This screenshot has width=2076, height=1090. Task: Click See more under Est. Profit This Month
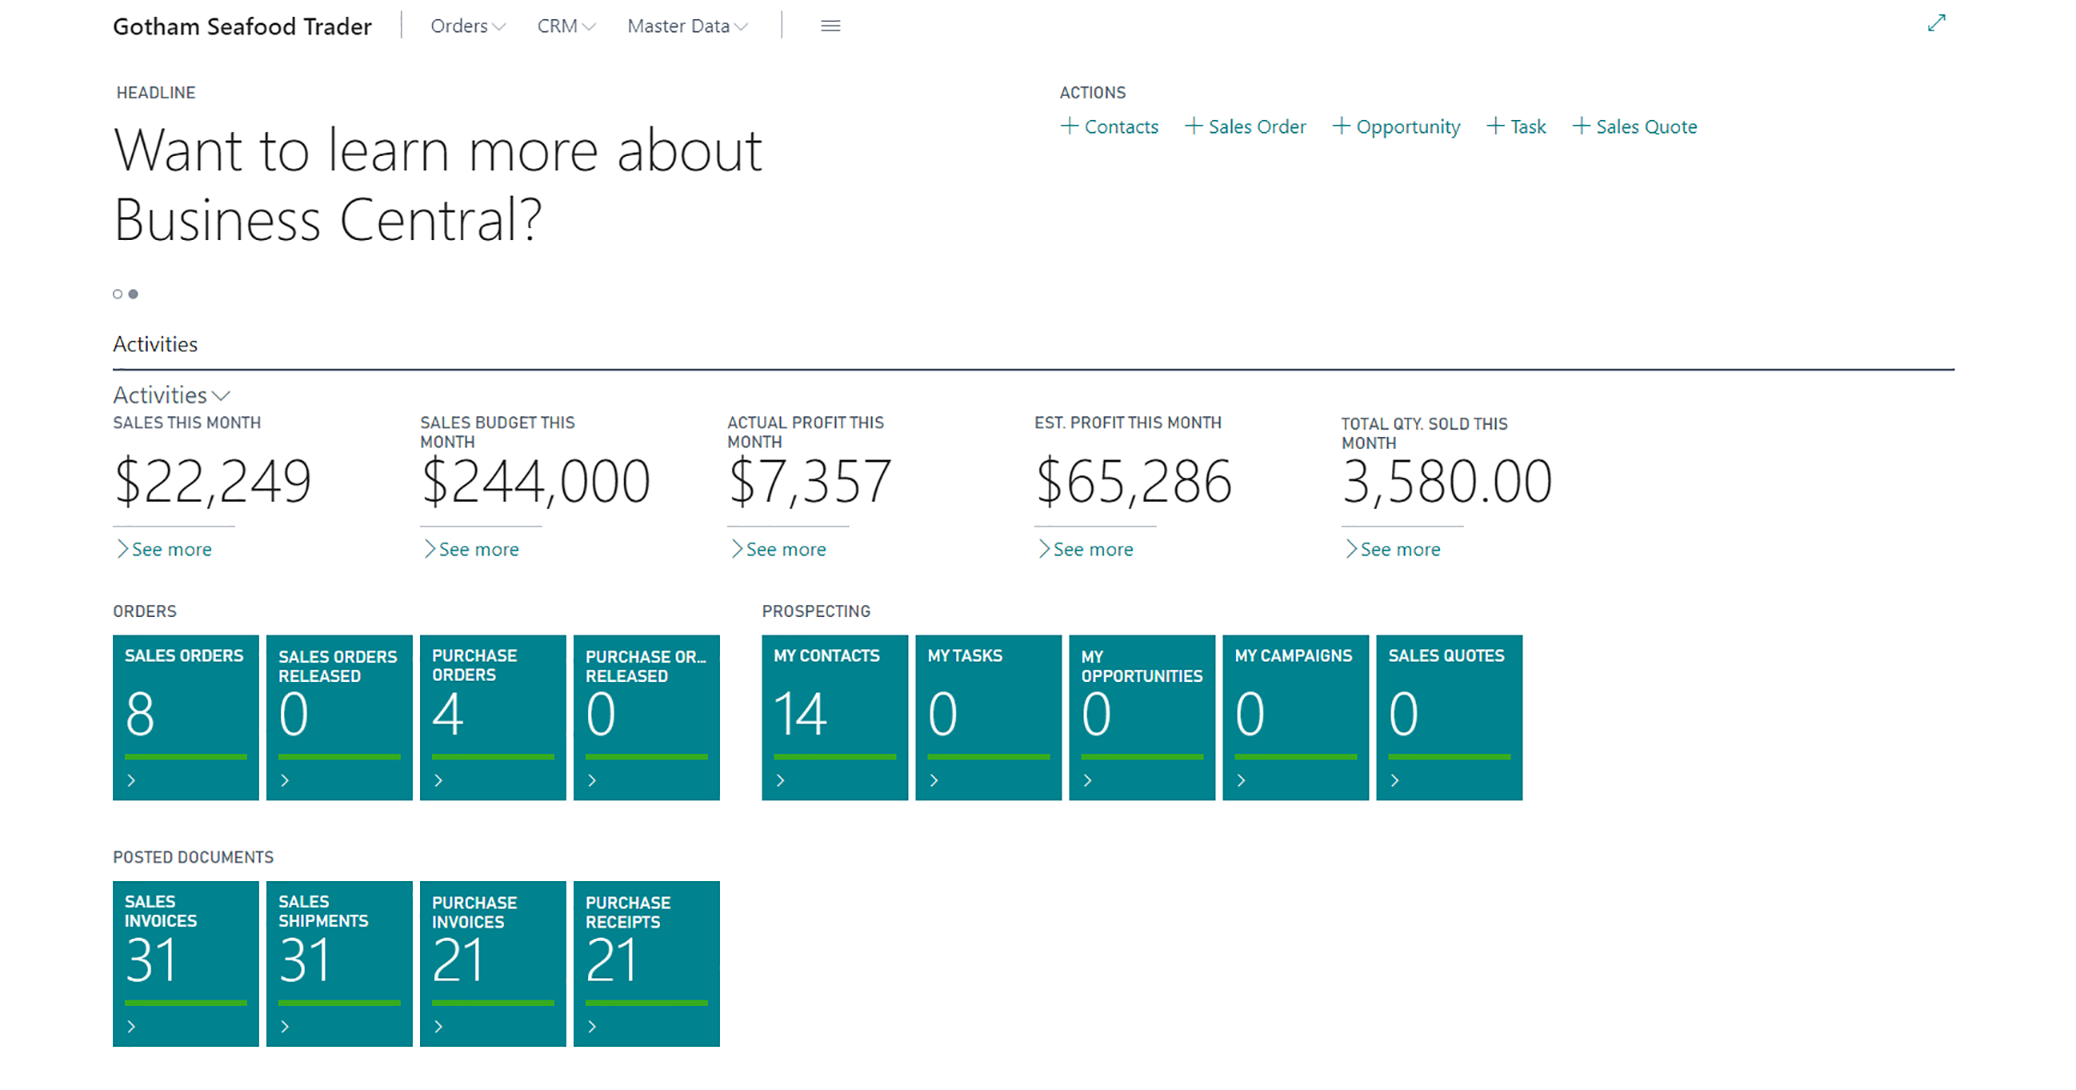click(x=1086, y=549)
